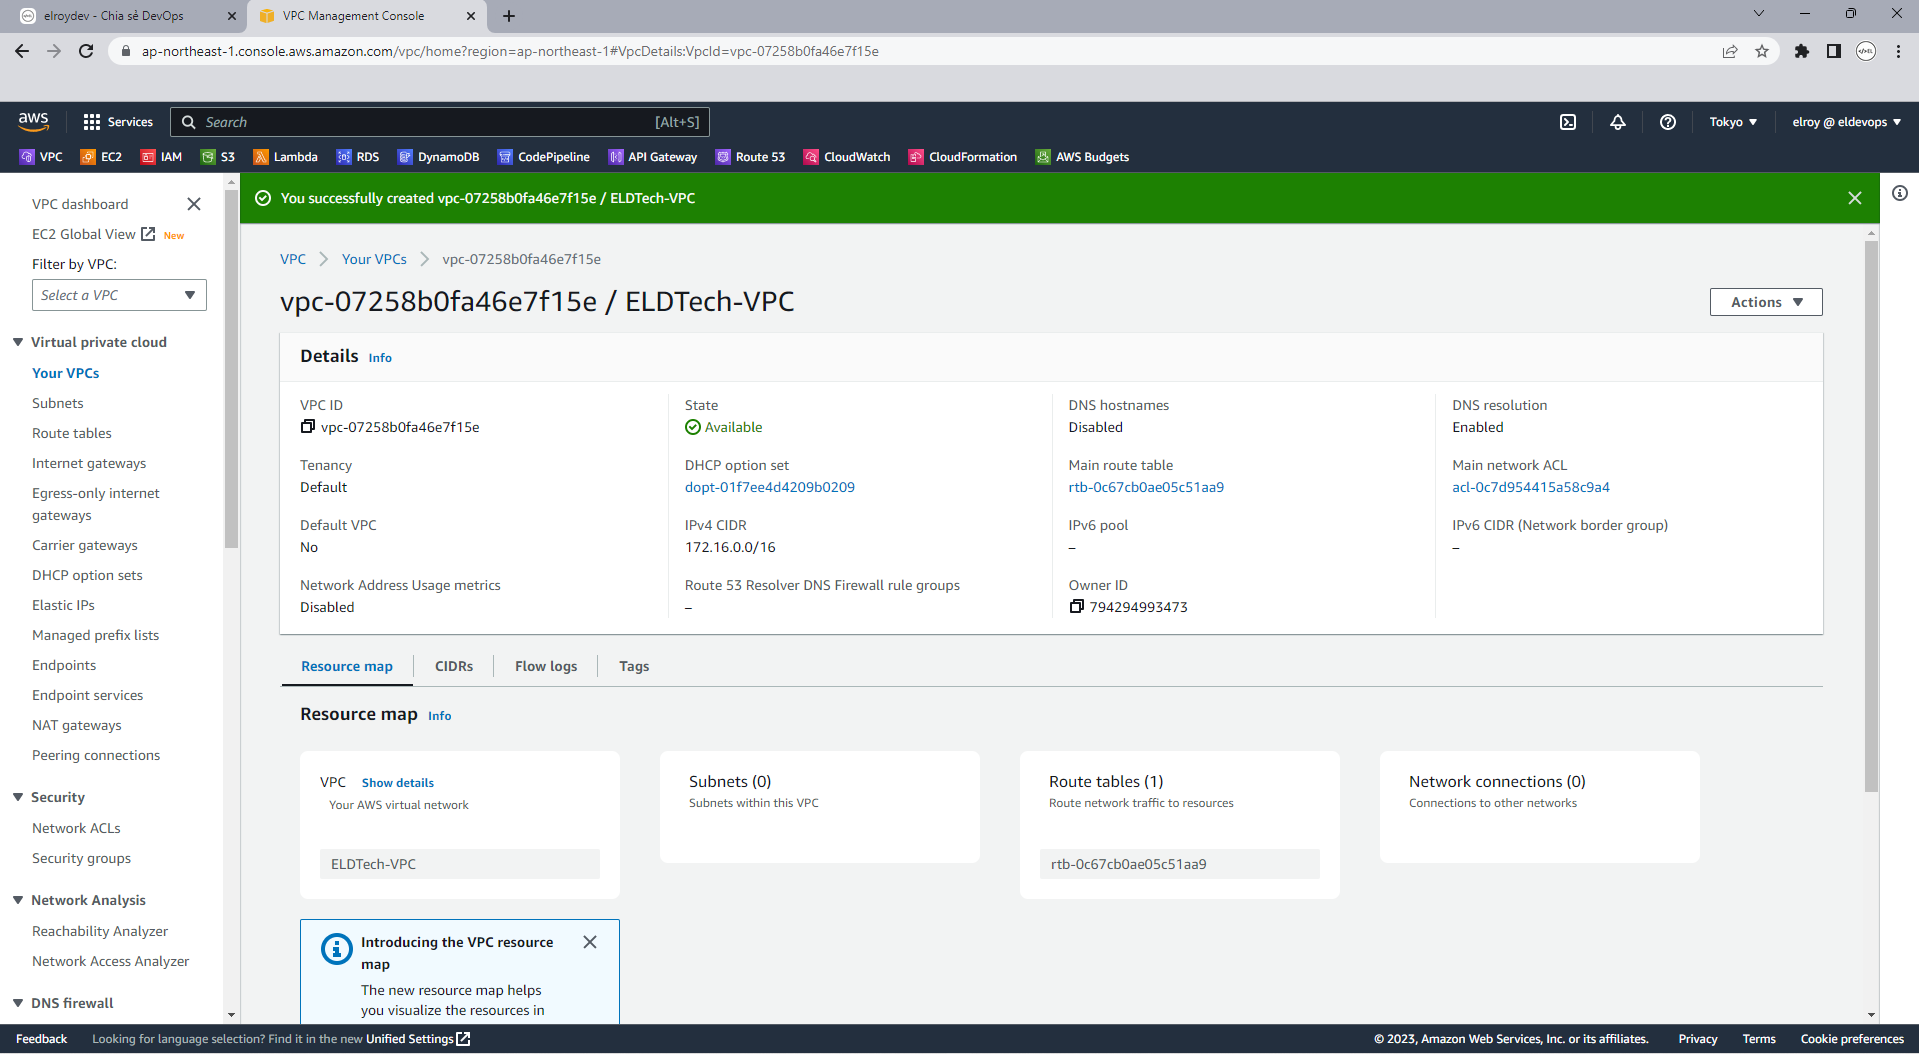Go to NAT gateways in side navigation
Image resolution: width=1919 pixels, height=1054 pixels.
tap(77, 725)
